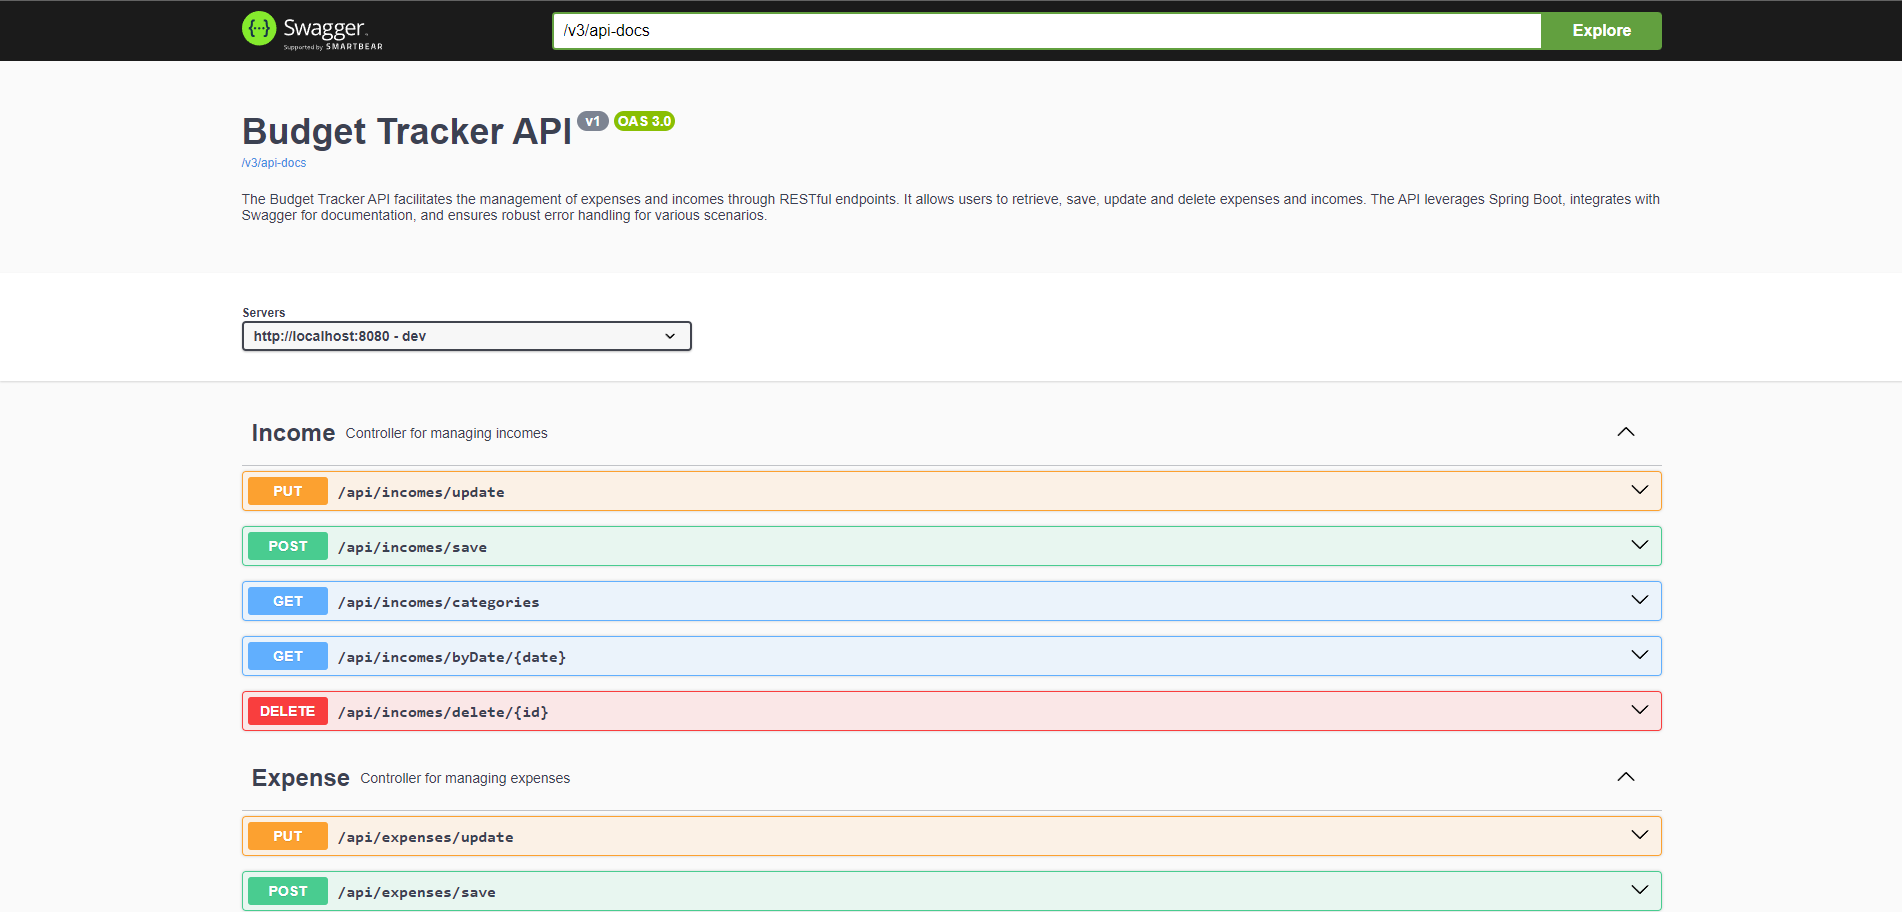Click the /v3/api-docs URL input field
Image resolution: width=1902 pixels, height=912 pixels.
coord(1046,30)
